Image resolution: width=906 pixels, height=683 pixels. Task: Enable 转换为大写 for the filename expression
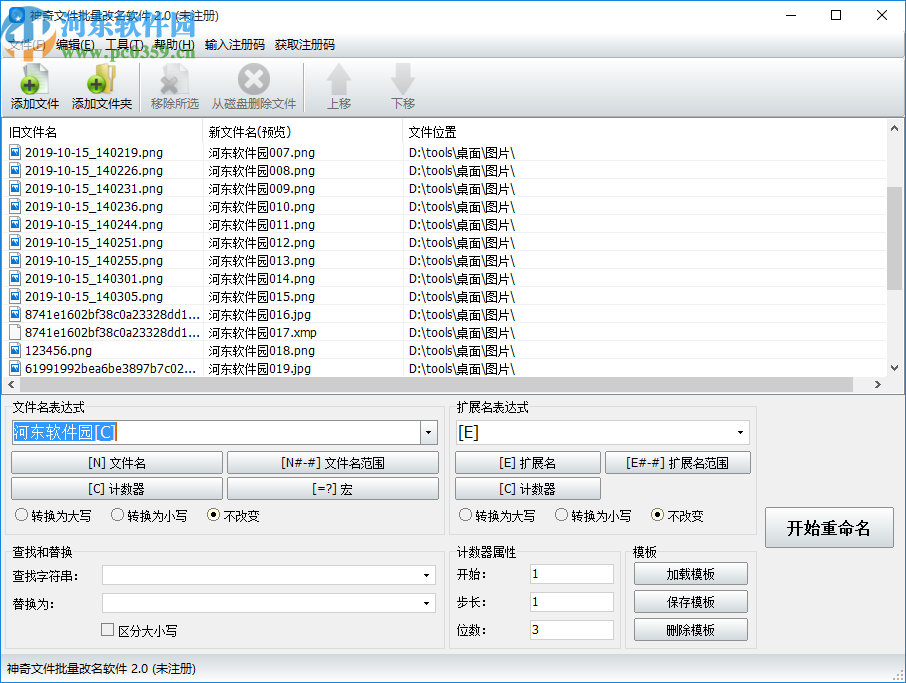tap(21, 515)
